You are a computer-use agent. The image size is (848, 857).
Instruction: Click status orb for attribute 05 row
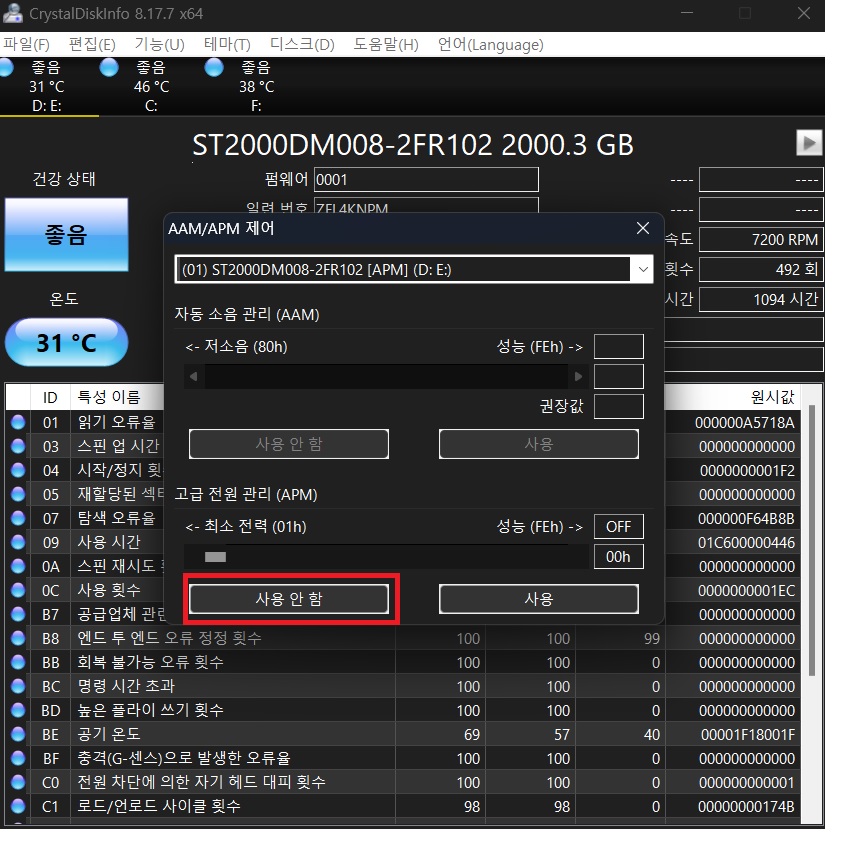[18, 494]
